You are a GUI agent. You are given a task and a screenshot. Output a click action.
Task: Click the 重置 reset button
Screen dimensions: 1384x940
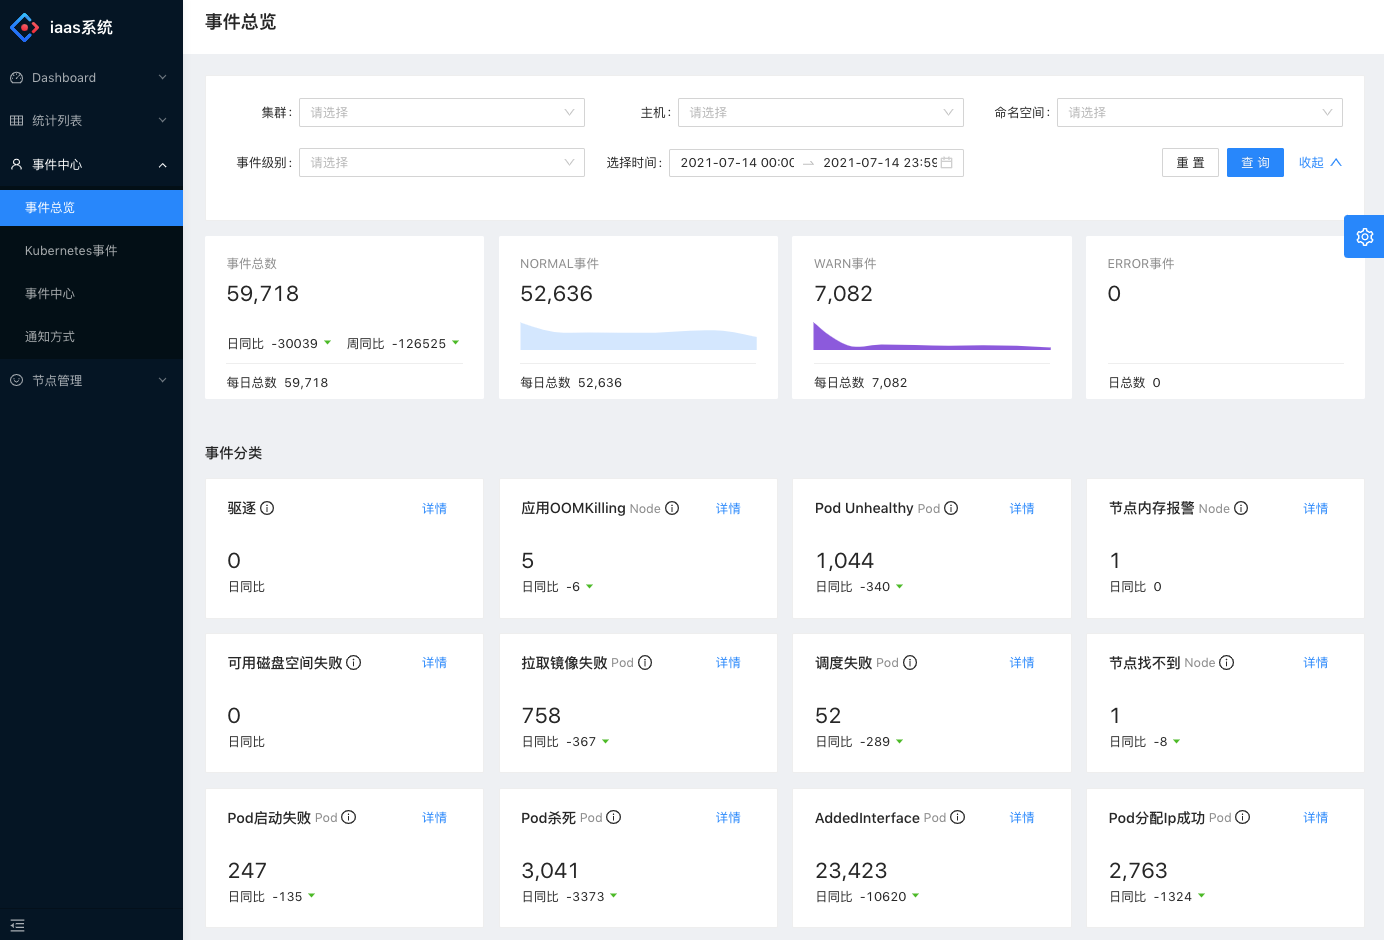tap(1190, 162)
